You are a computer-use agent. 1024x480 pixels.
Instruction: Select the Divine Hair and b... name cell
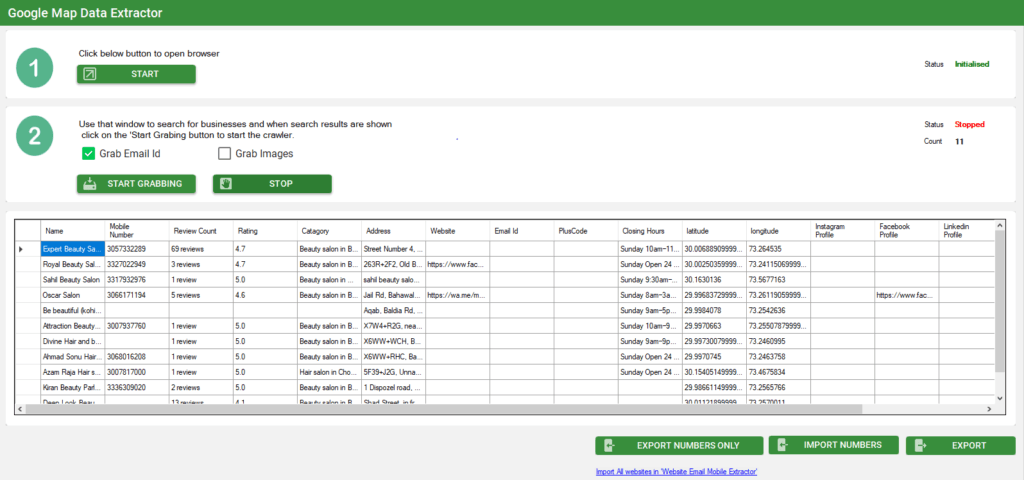[73, 341]
